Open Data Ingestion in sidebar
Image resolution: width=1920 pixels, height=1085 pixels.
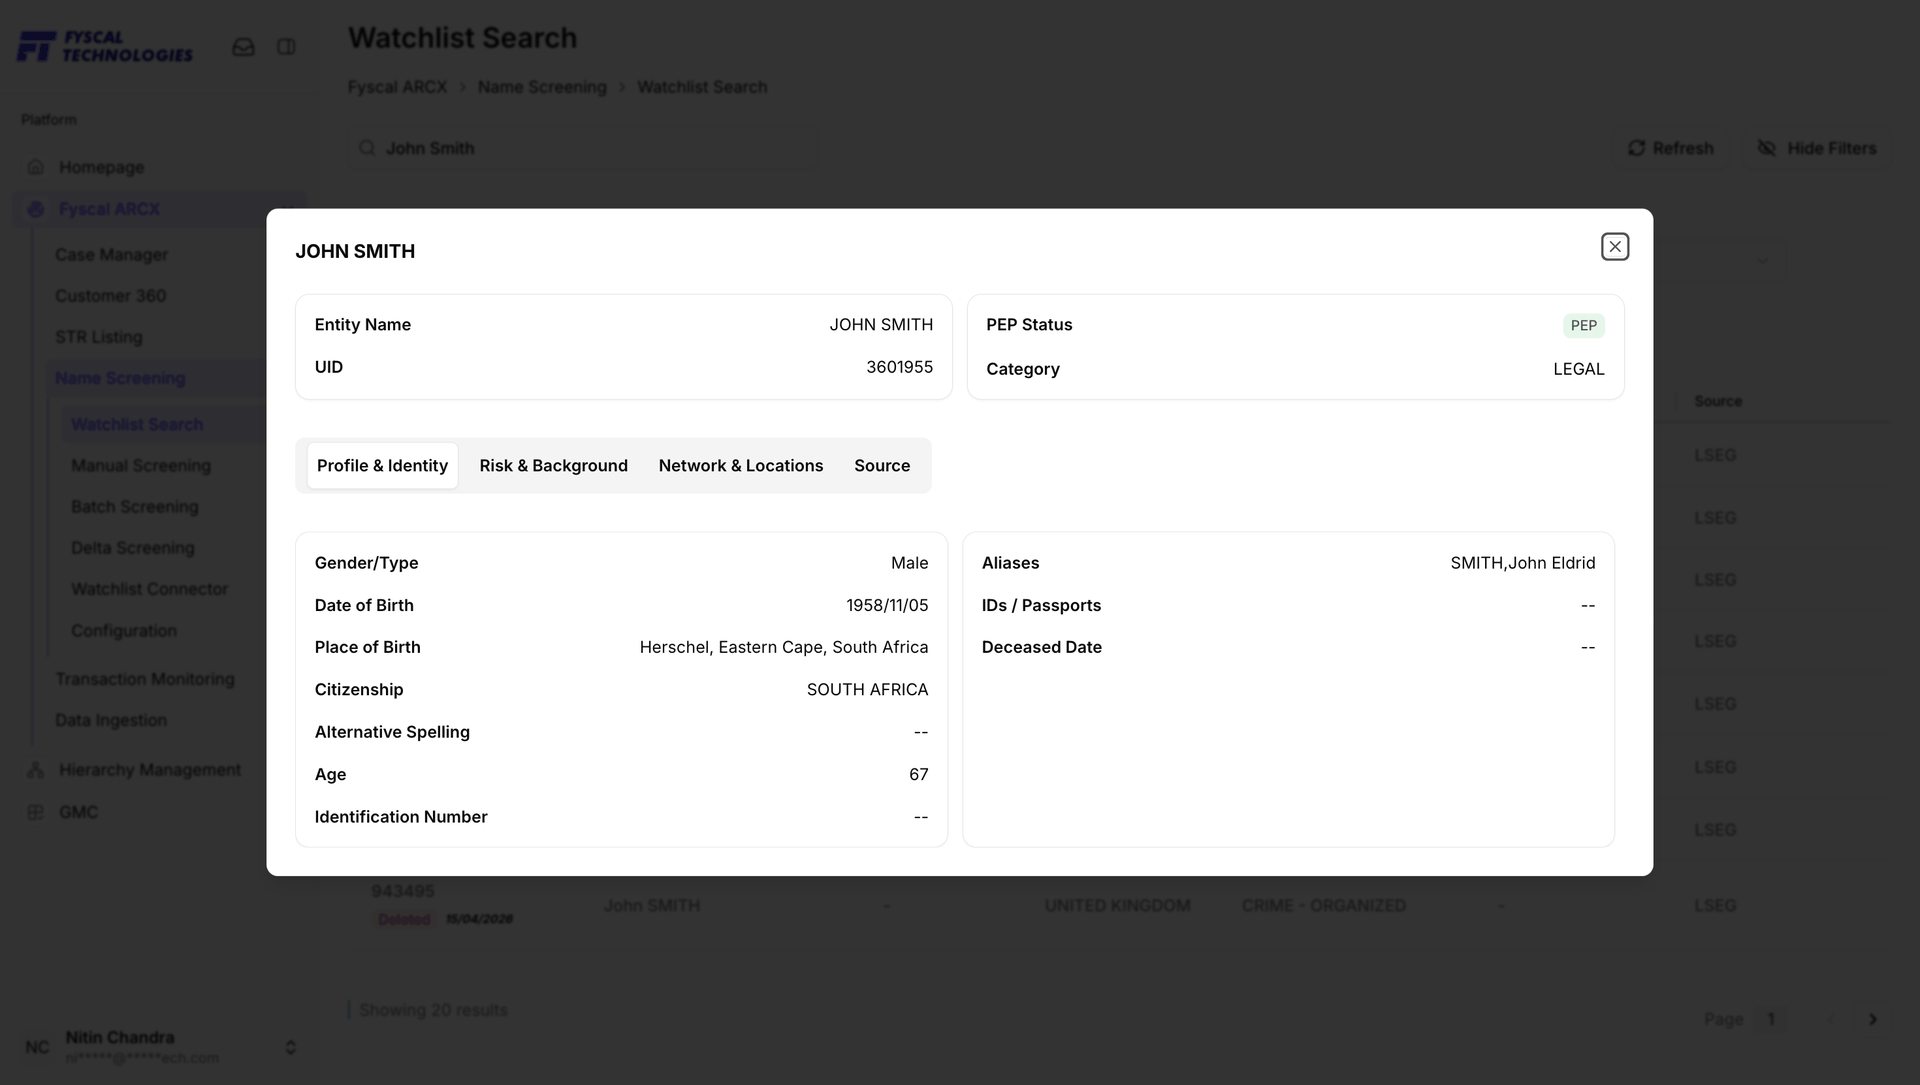click(111, 720)
